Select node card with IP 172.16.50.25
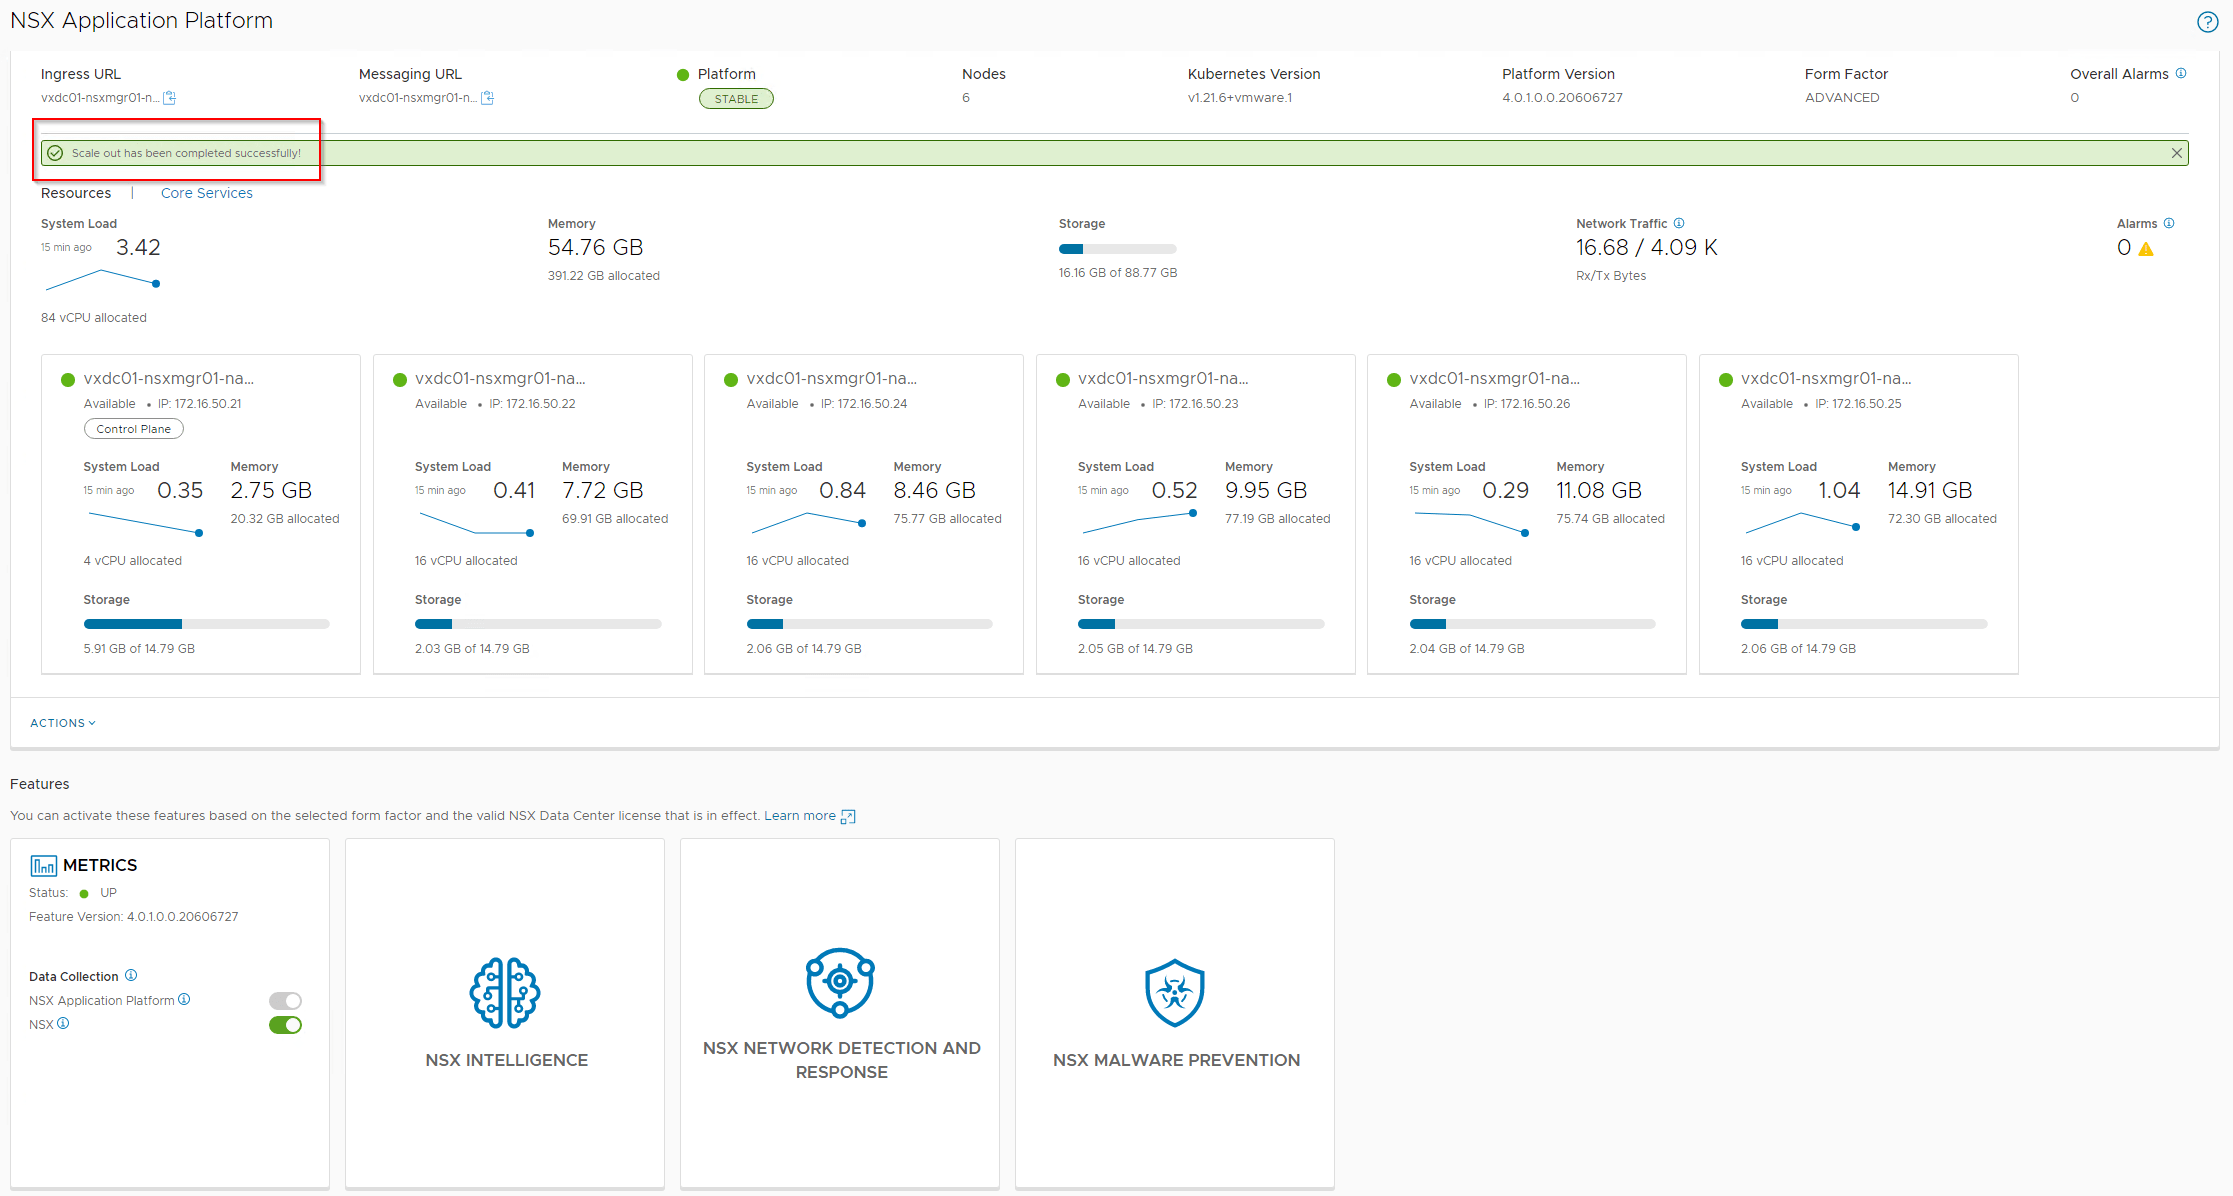 click(x=1858, y=514)
